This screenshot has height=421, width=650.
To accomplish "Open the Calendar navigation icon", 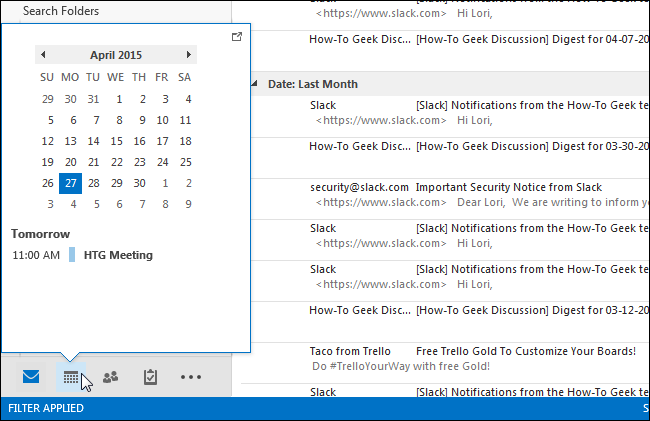I will coord(71,377).
